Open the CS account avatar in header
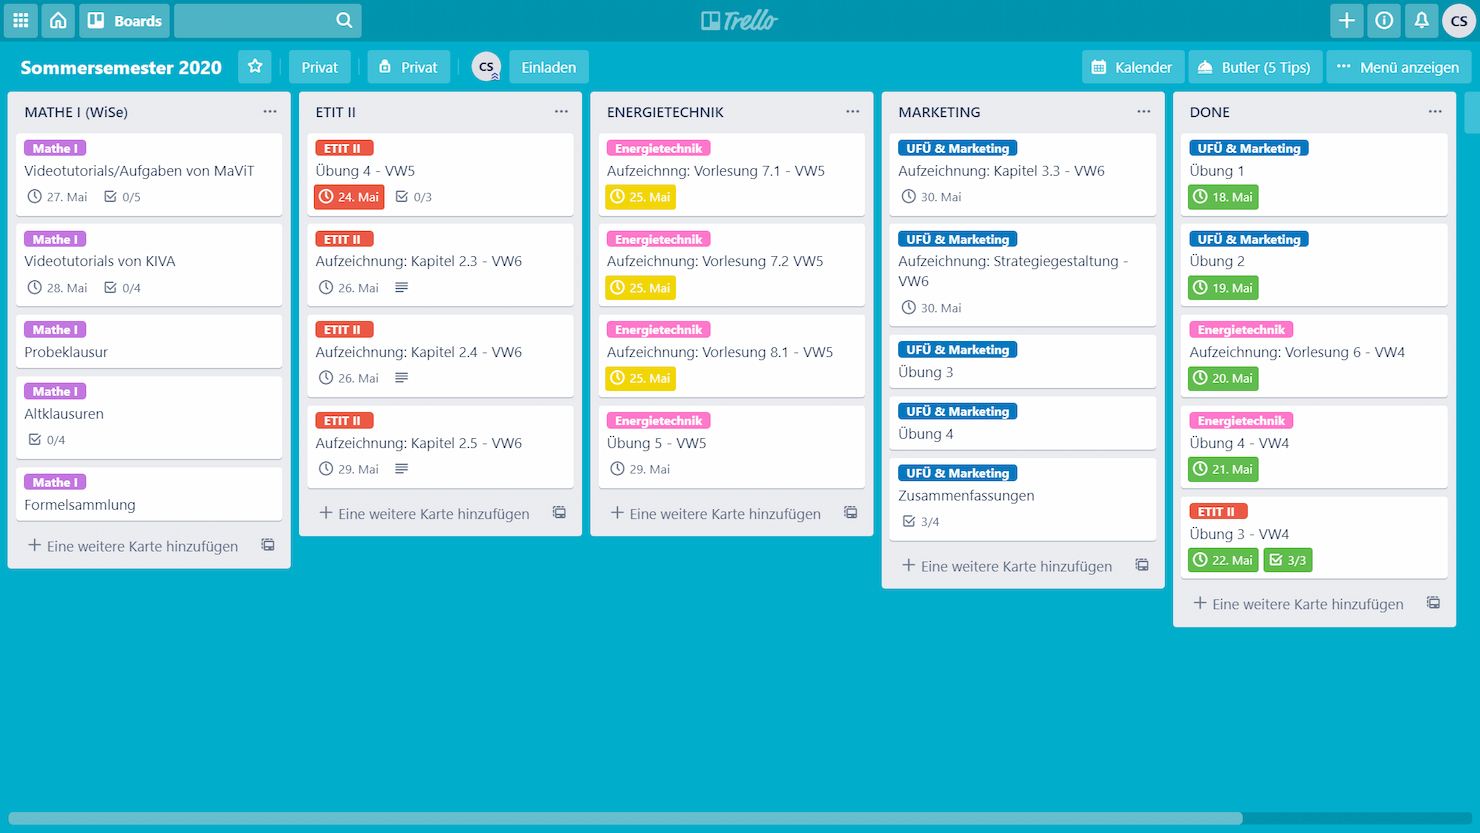Screen dimensions: 1480x833 click(1459, 20)
